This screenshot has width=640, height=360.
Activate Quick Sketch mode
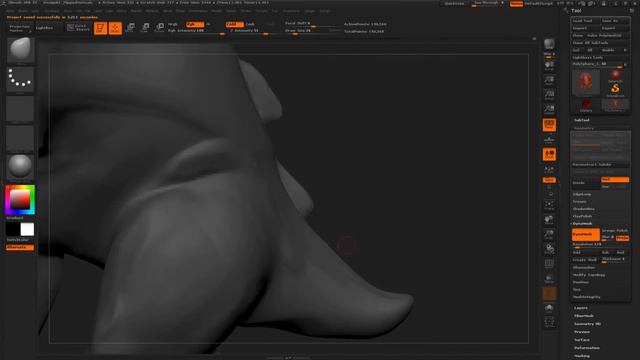pos(78,28)
